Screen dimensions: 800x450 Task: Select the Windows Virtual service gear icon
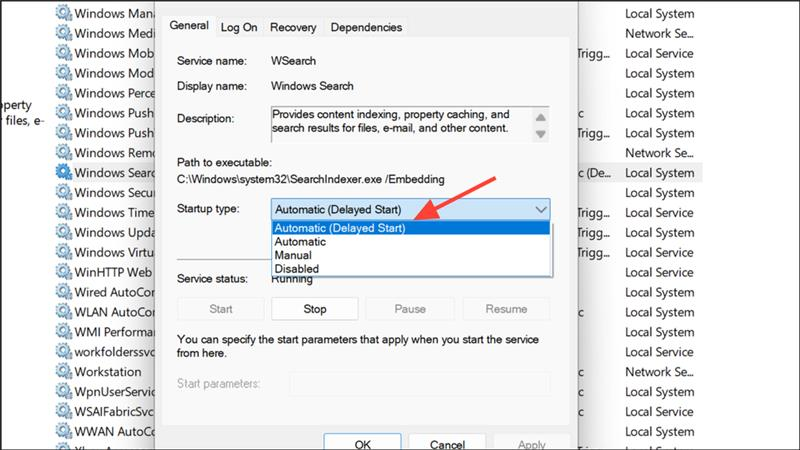click(x=64, y=252)
